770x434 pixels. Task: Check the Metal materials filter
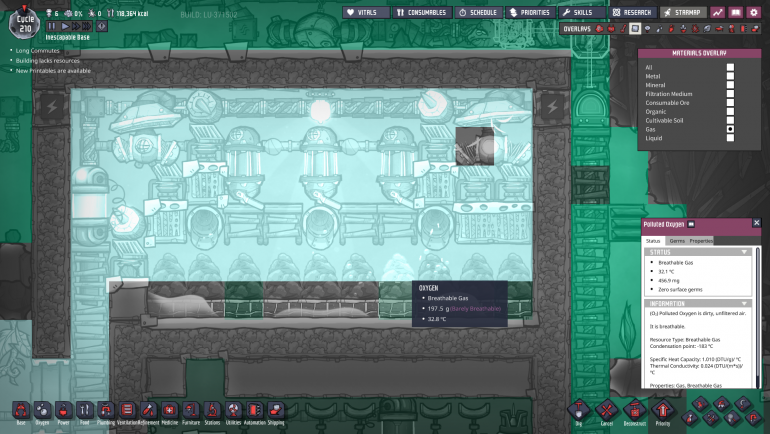(730, 76)
